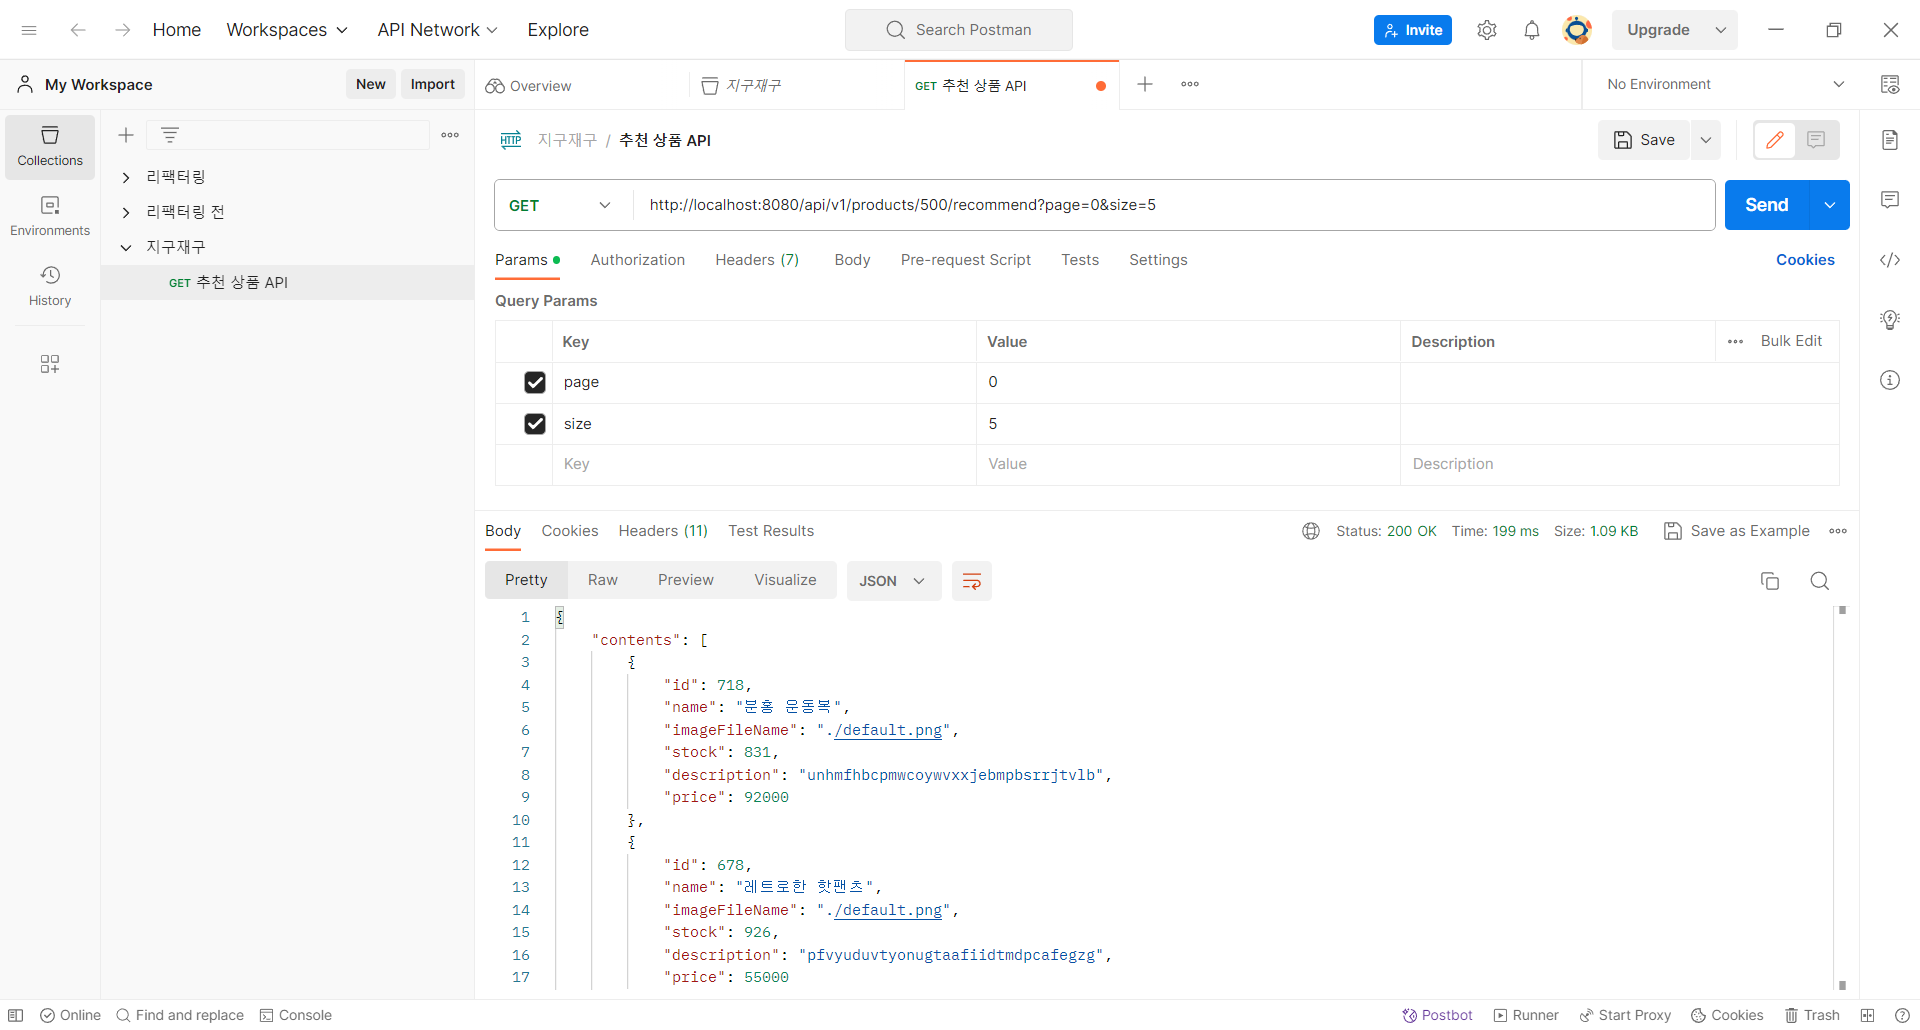Uncheck the page query parameter
1920x1030 pixels.
coord(535,382)
